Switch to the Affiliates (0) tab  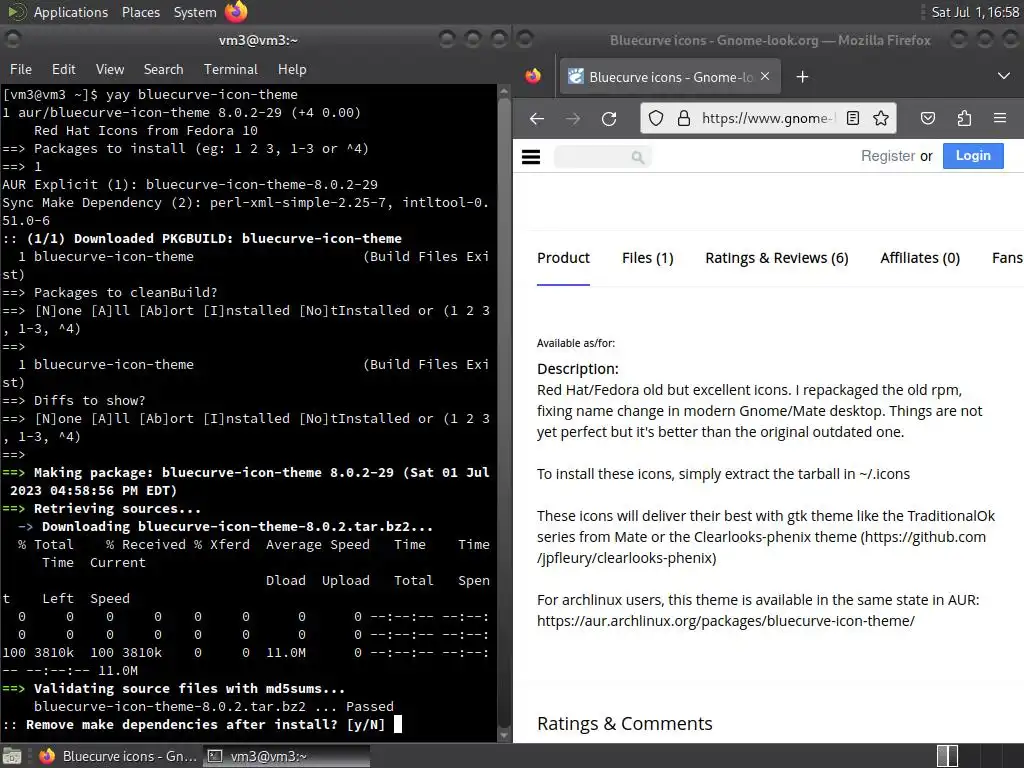click(920, 258)
